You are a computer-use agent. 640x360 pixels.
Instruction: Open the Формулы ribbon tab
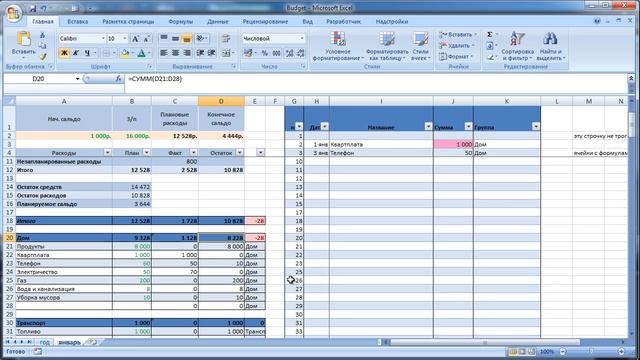(180, 22)
